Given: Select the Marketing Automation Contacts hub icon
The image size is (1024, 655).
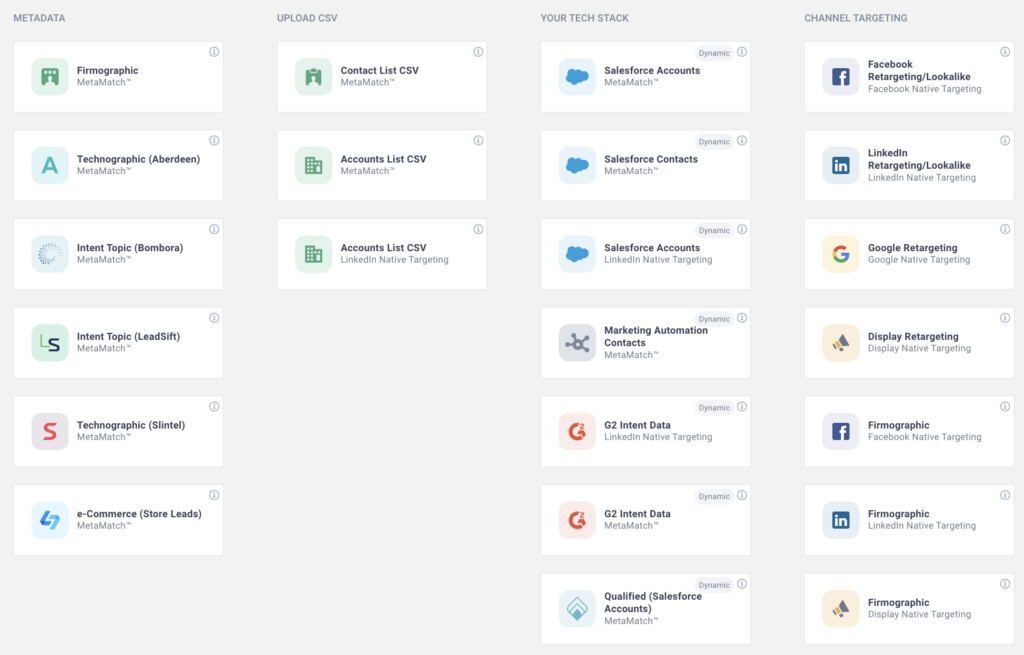Looking at the screenshot, I should (x=577, y=343).
